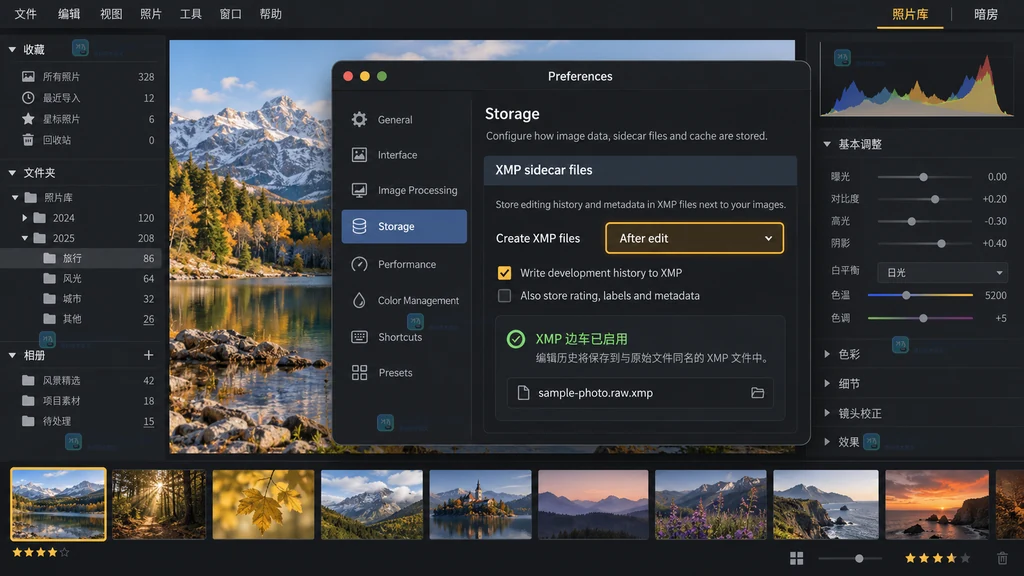The width and height of the screenshot is (1024, 576).
Task: Open the Create XMP files dropdown
Action: [x=694, y=238]
